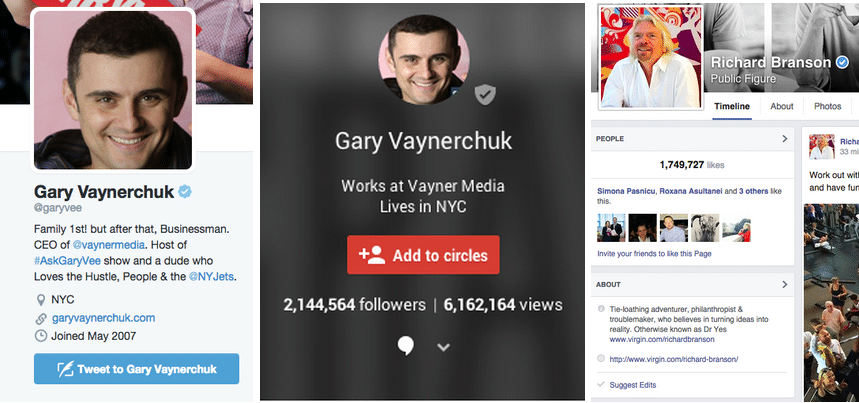Click Works at Vayner Media text

point(423,186)
